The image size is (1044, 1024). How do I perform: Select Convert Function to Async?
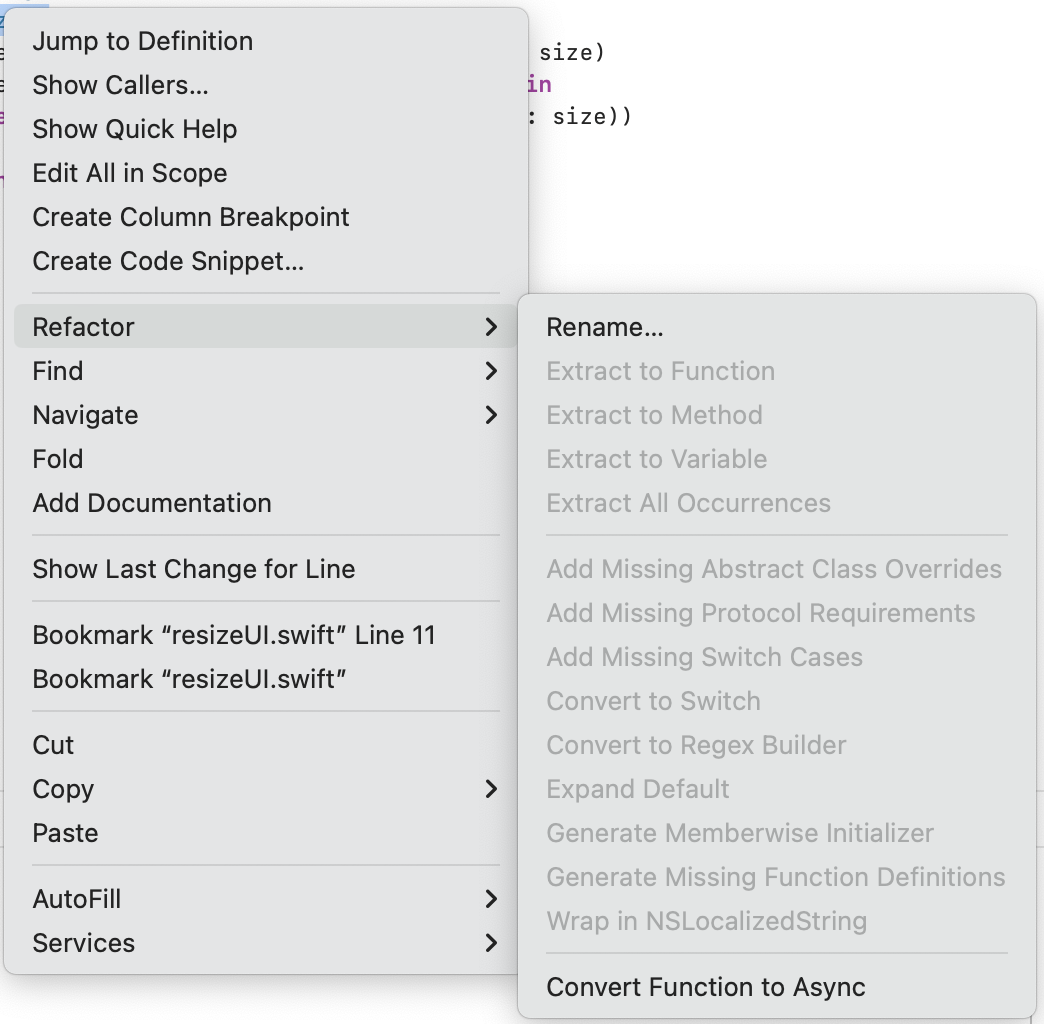[705, 987]
